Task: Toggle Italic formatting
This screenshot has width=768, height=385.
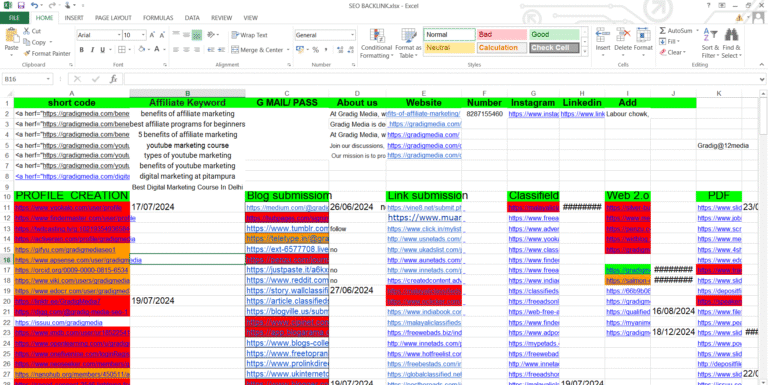Action: pyautogui.click(x=92, y=49)
